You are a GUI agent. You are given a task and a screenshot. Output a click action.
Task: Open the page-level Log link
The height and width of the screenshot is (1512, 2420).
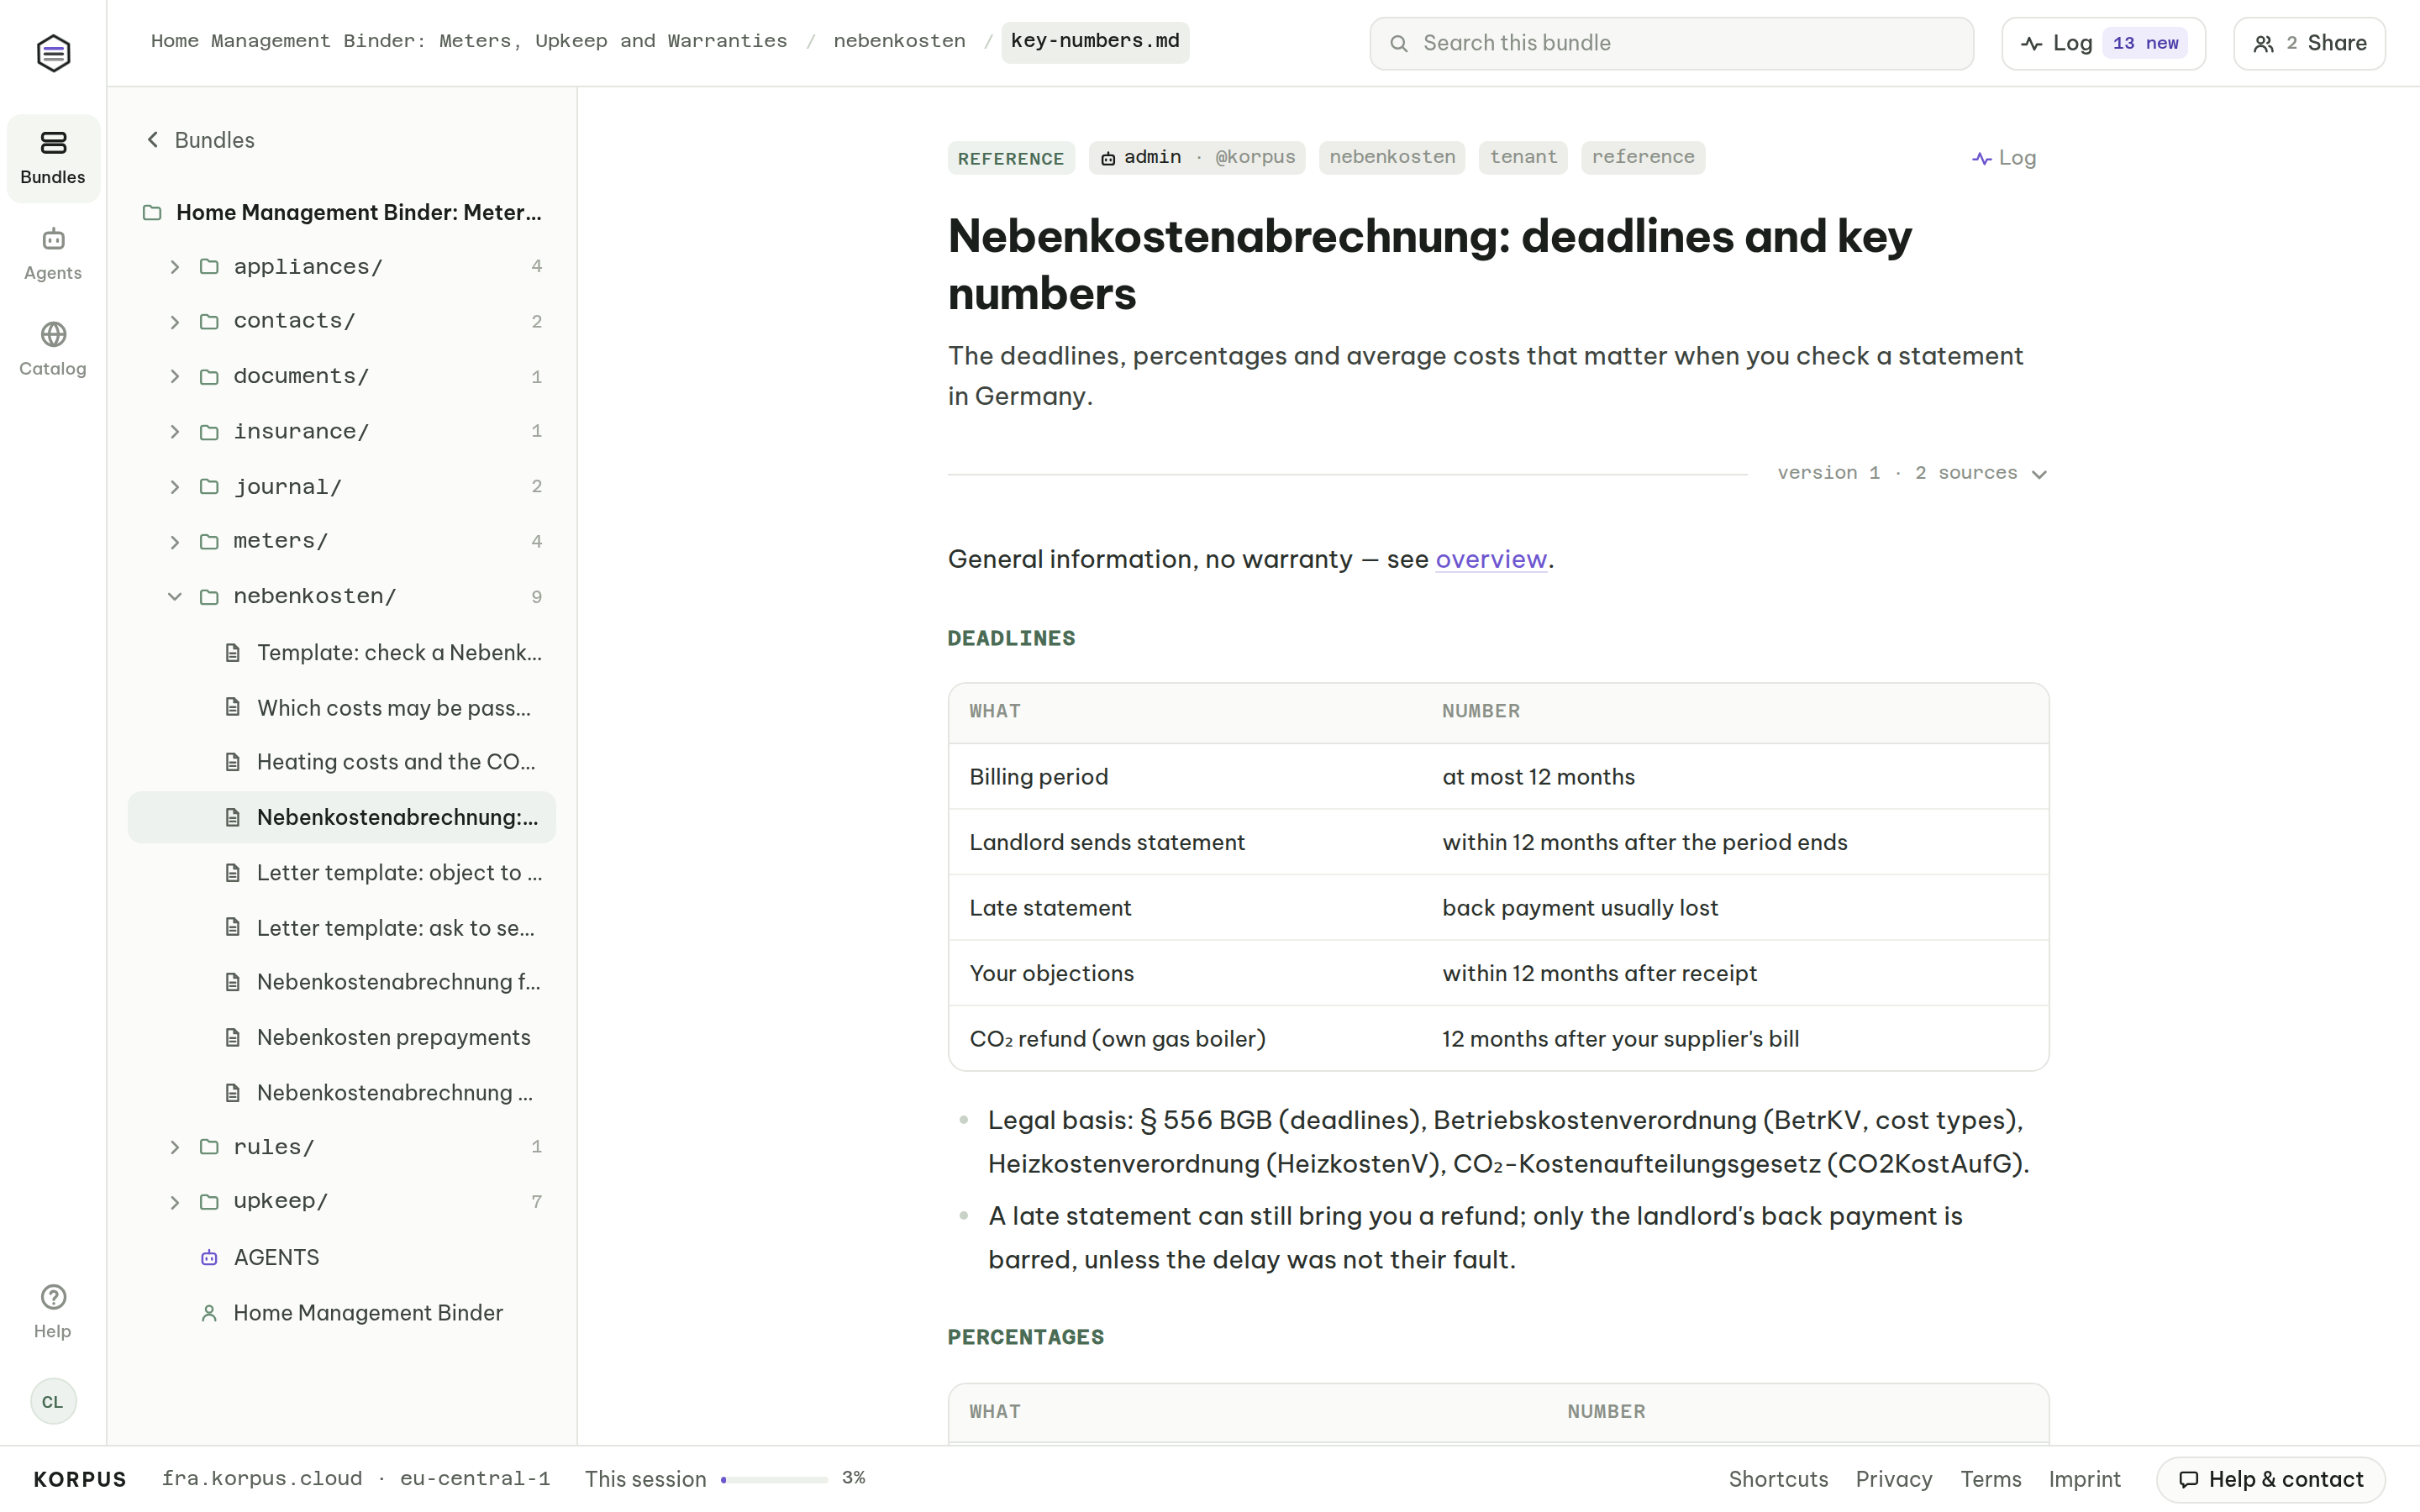pos(2003,158)
